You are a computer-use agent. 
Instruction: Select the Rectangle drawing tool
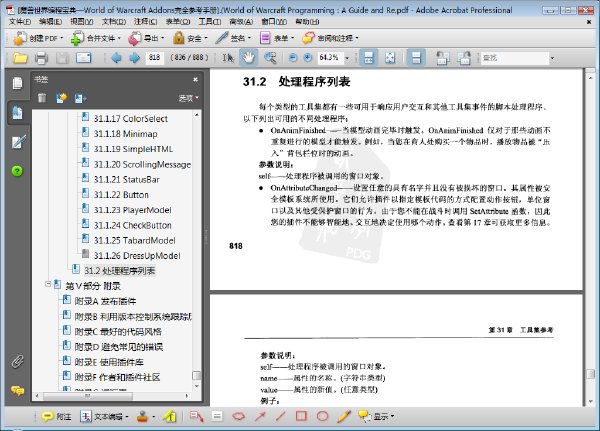[302, 416]
